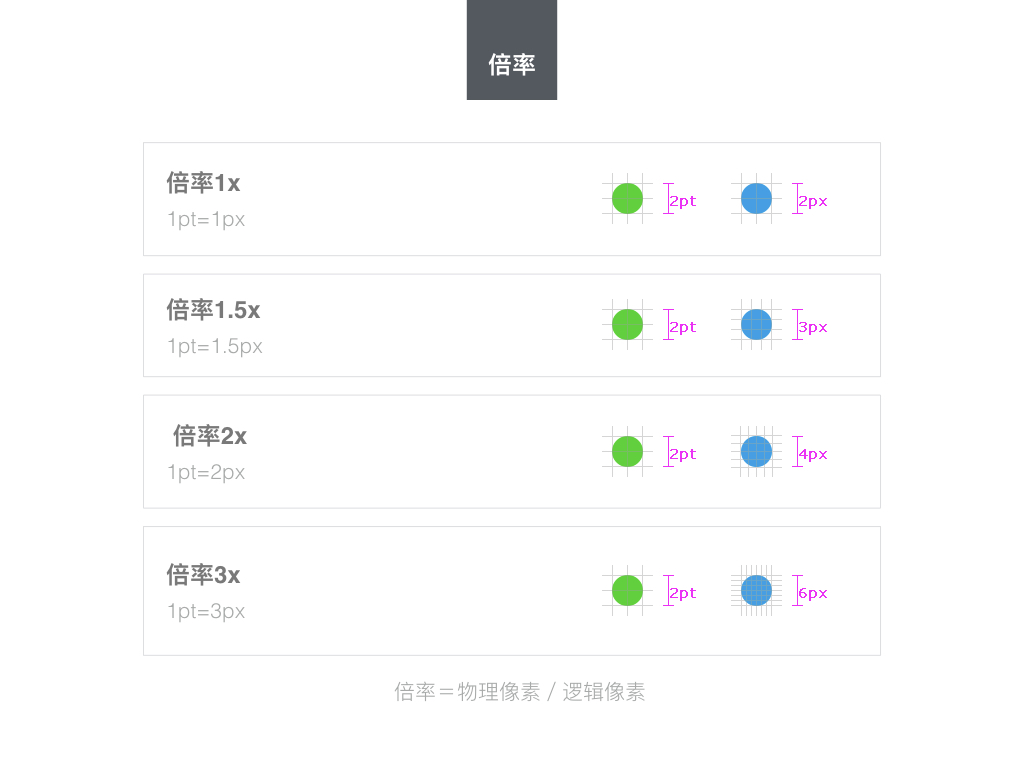Click the blue circle in the 倍率1x row
This screenshot has width=1024, height=768.
click(756, 199)
